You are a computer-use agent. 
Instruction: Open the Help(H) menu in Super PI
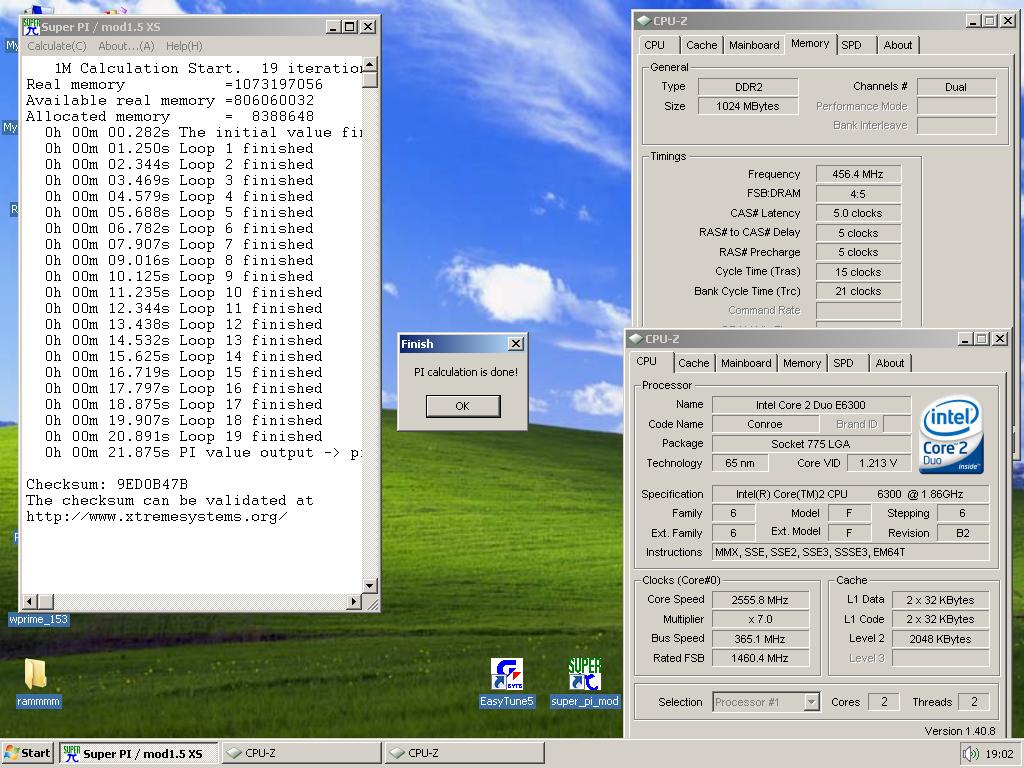click(184, 46)
